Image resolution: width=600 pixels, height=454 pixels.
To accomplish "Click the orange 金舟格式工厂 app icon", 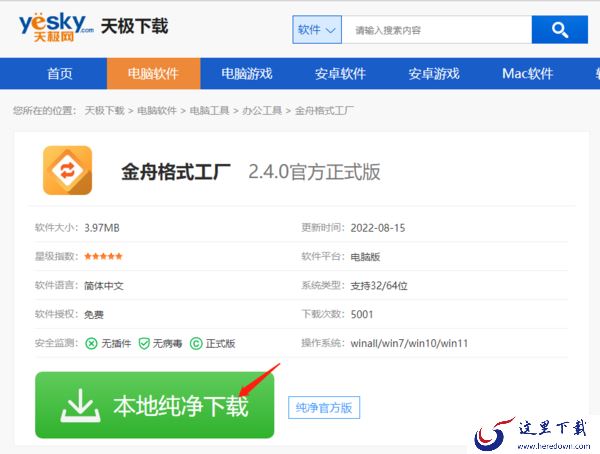I will [67, 170].
